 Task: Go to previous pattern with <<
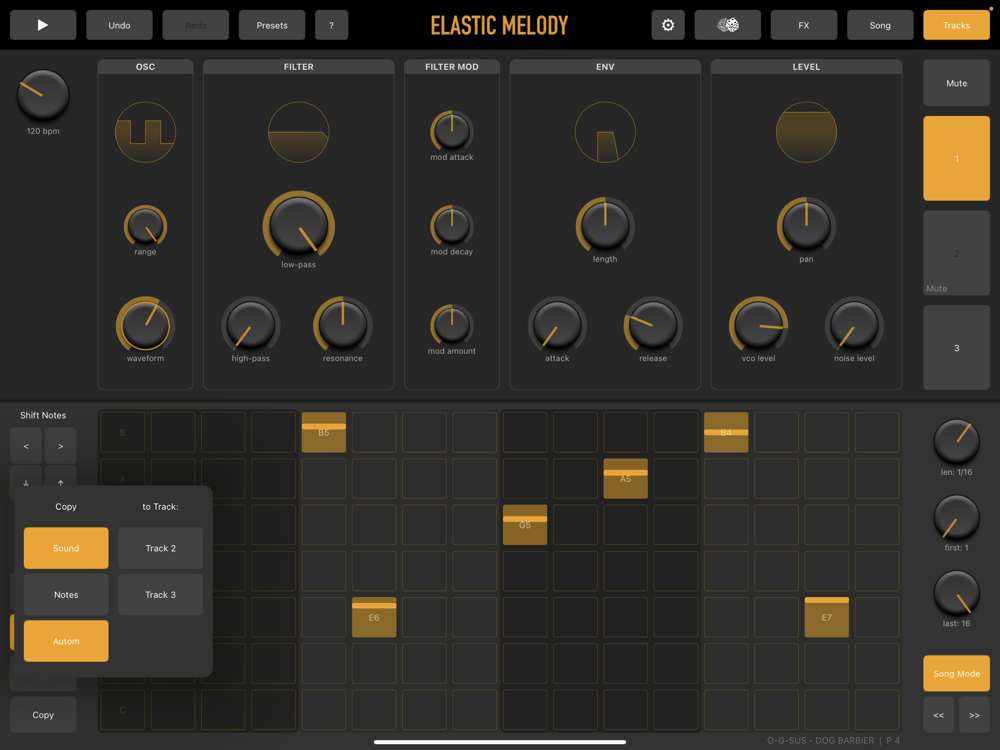[x=939, y=715]
